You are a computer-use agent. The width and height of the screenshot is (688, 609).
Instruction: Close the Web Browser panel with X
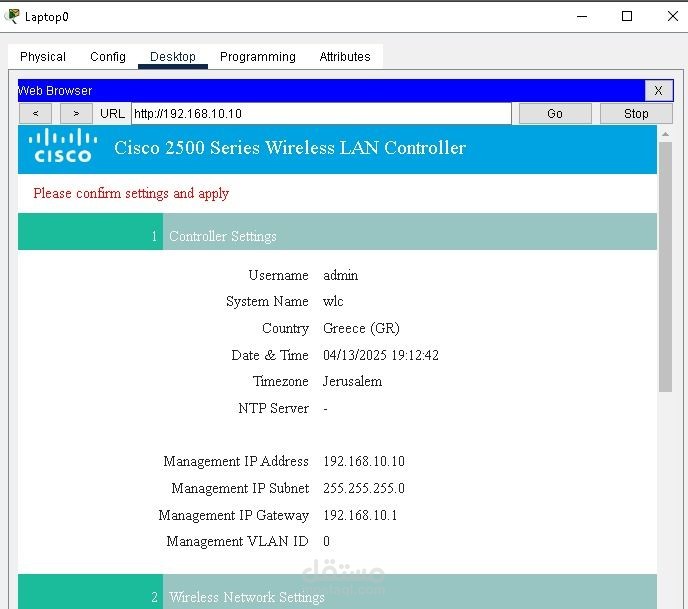point(658,90)
